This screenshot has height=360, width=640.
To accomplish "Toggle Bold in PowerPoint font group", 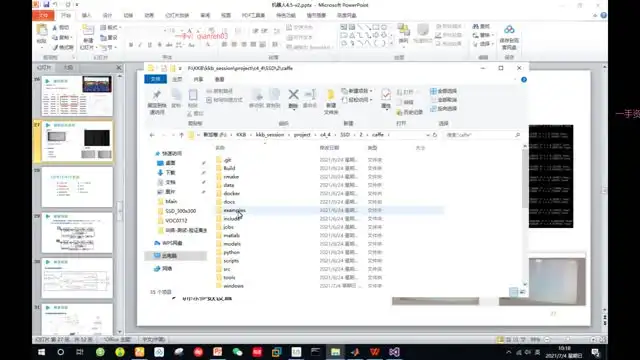I will coord(131,45).
